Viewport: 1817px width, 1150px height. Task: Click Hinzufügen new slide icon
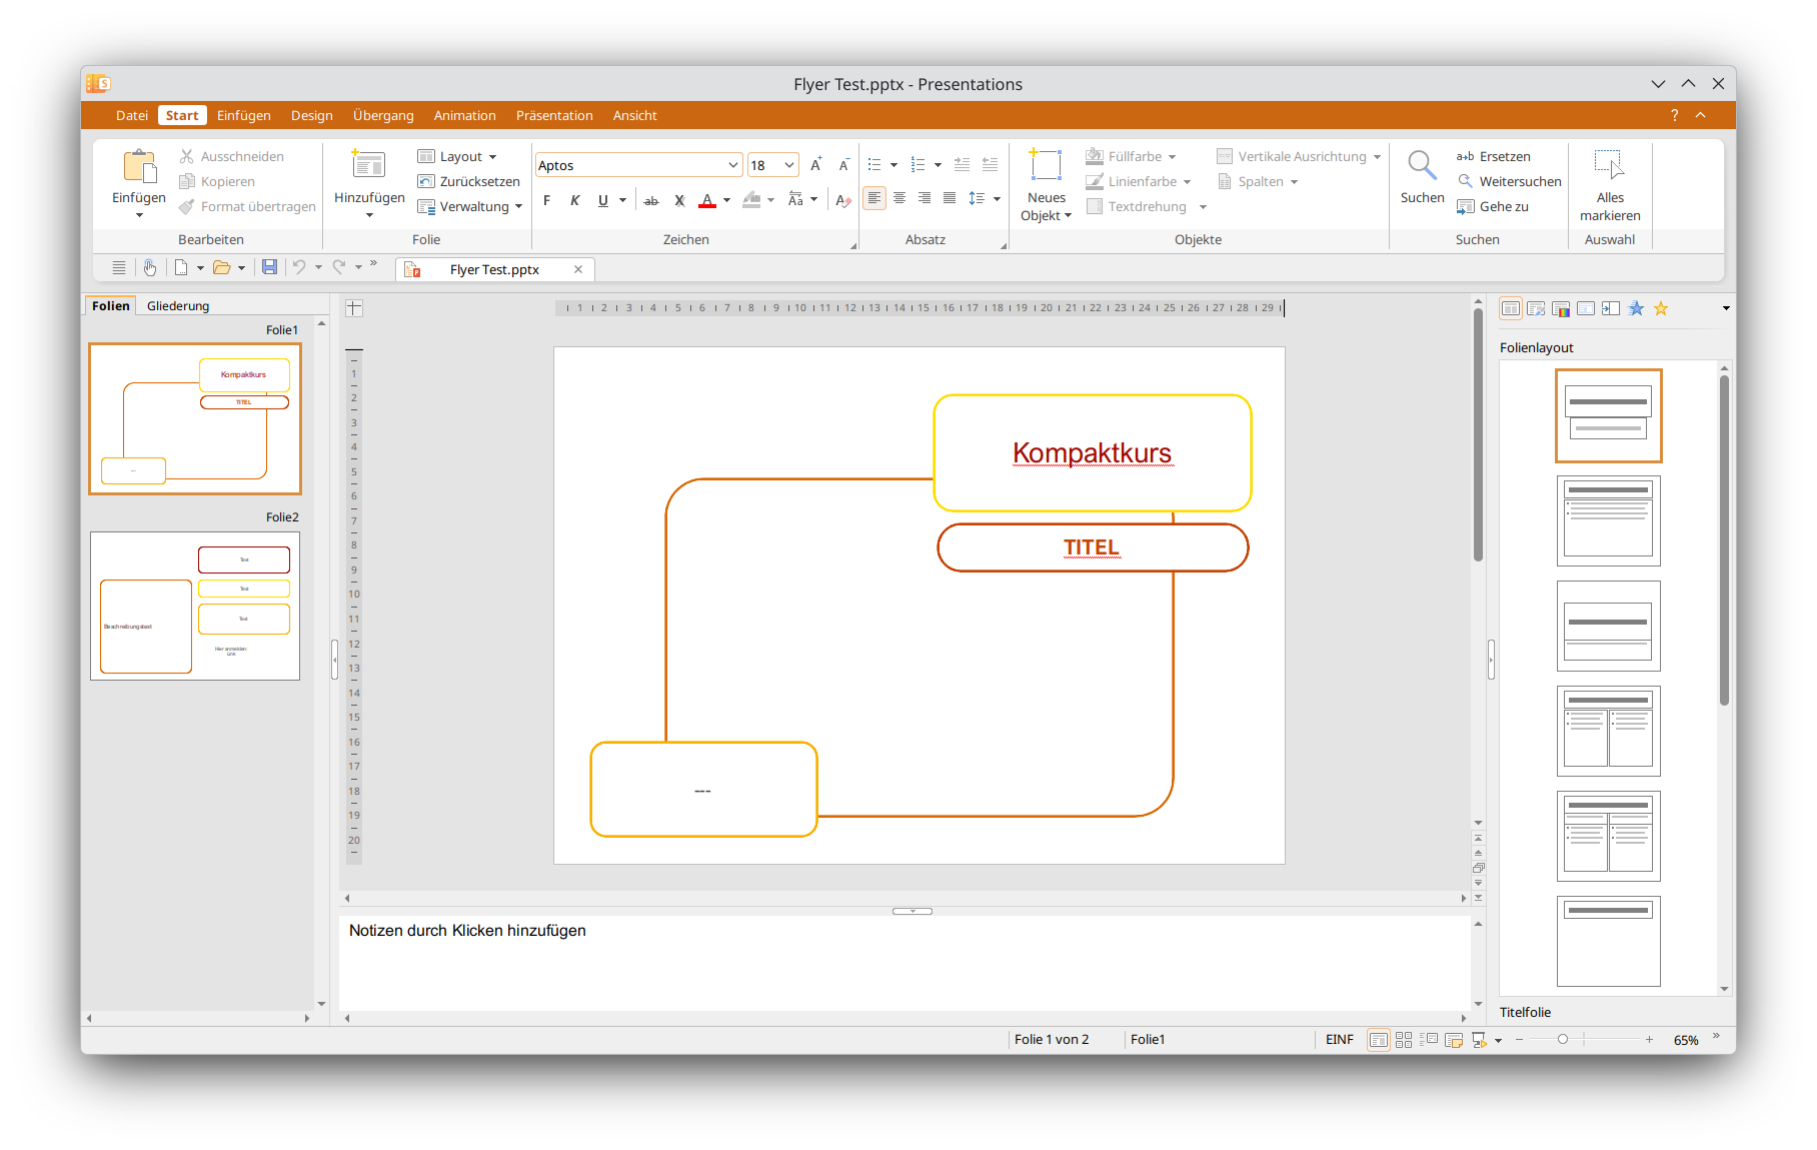369,166
